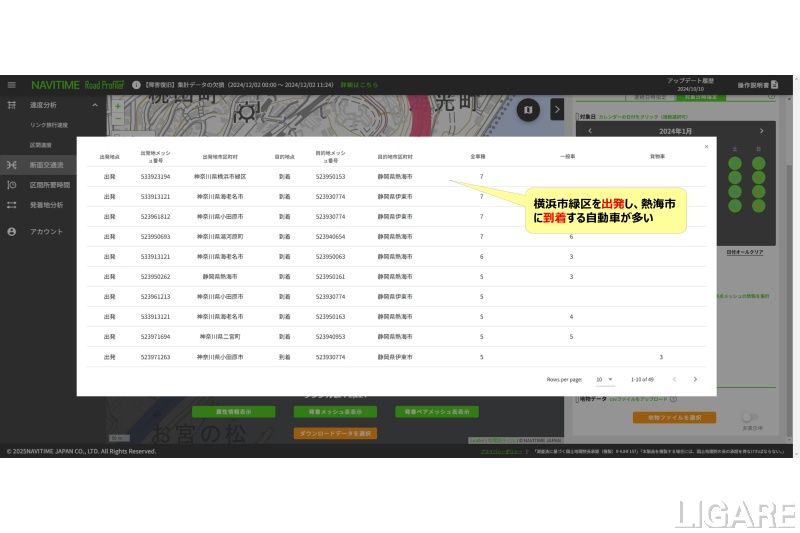The image size is (800, 533).
Task: Open the 操作説明書 document icon
Action: pos(775,85)
